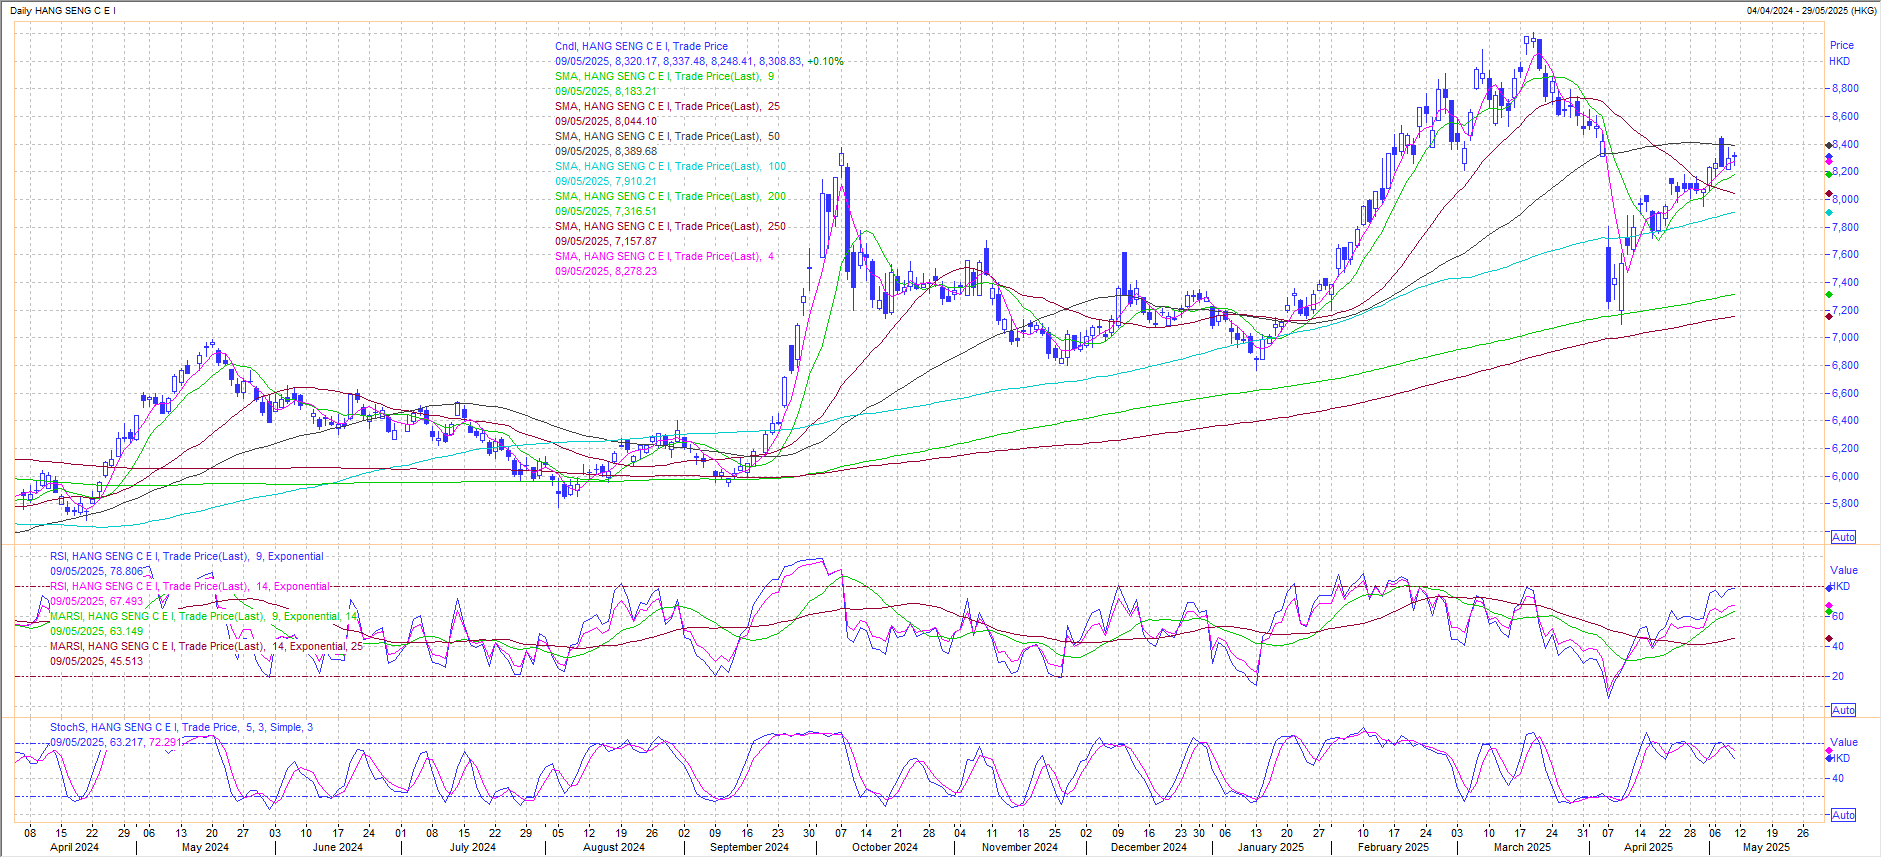Image resolution: width=1882 pixels, height=858 pixels.
Task: Select the RSI 14 Exponential legend
Action: [x=190, y=586]
